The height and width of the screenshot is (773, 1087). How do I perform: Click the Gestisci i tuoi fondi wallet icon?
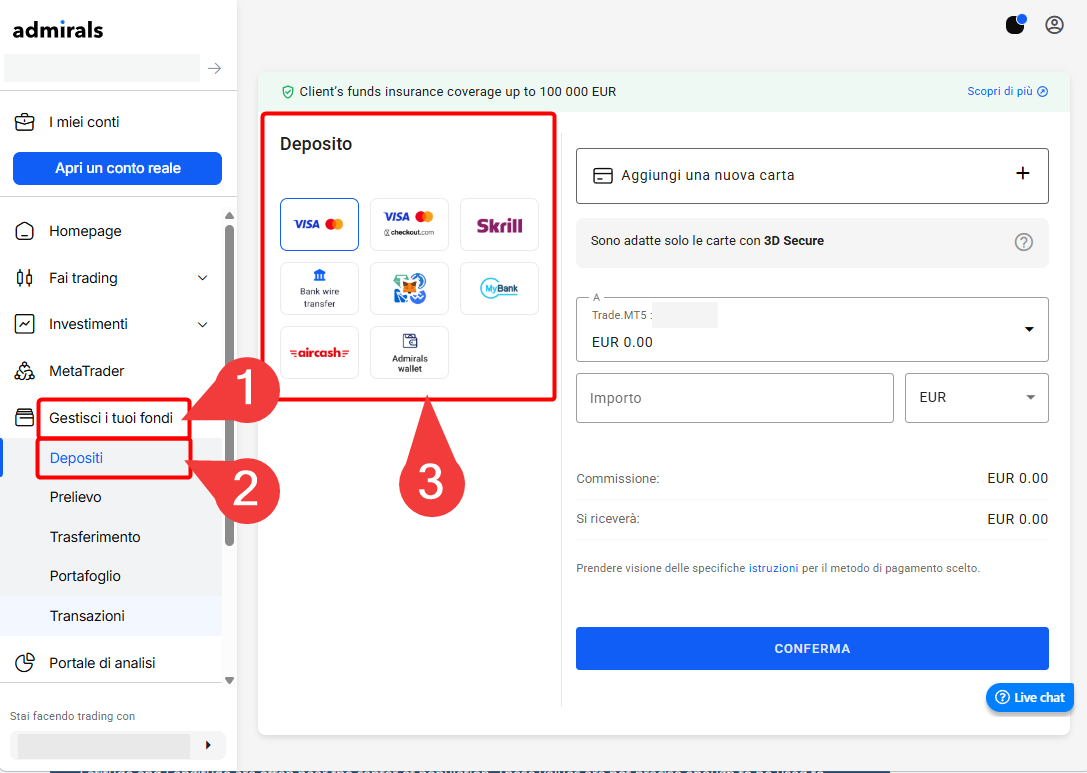[x=24, y=417]
